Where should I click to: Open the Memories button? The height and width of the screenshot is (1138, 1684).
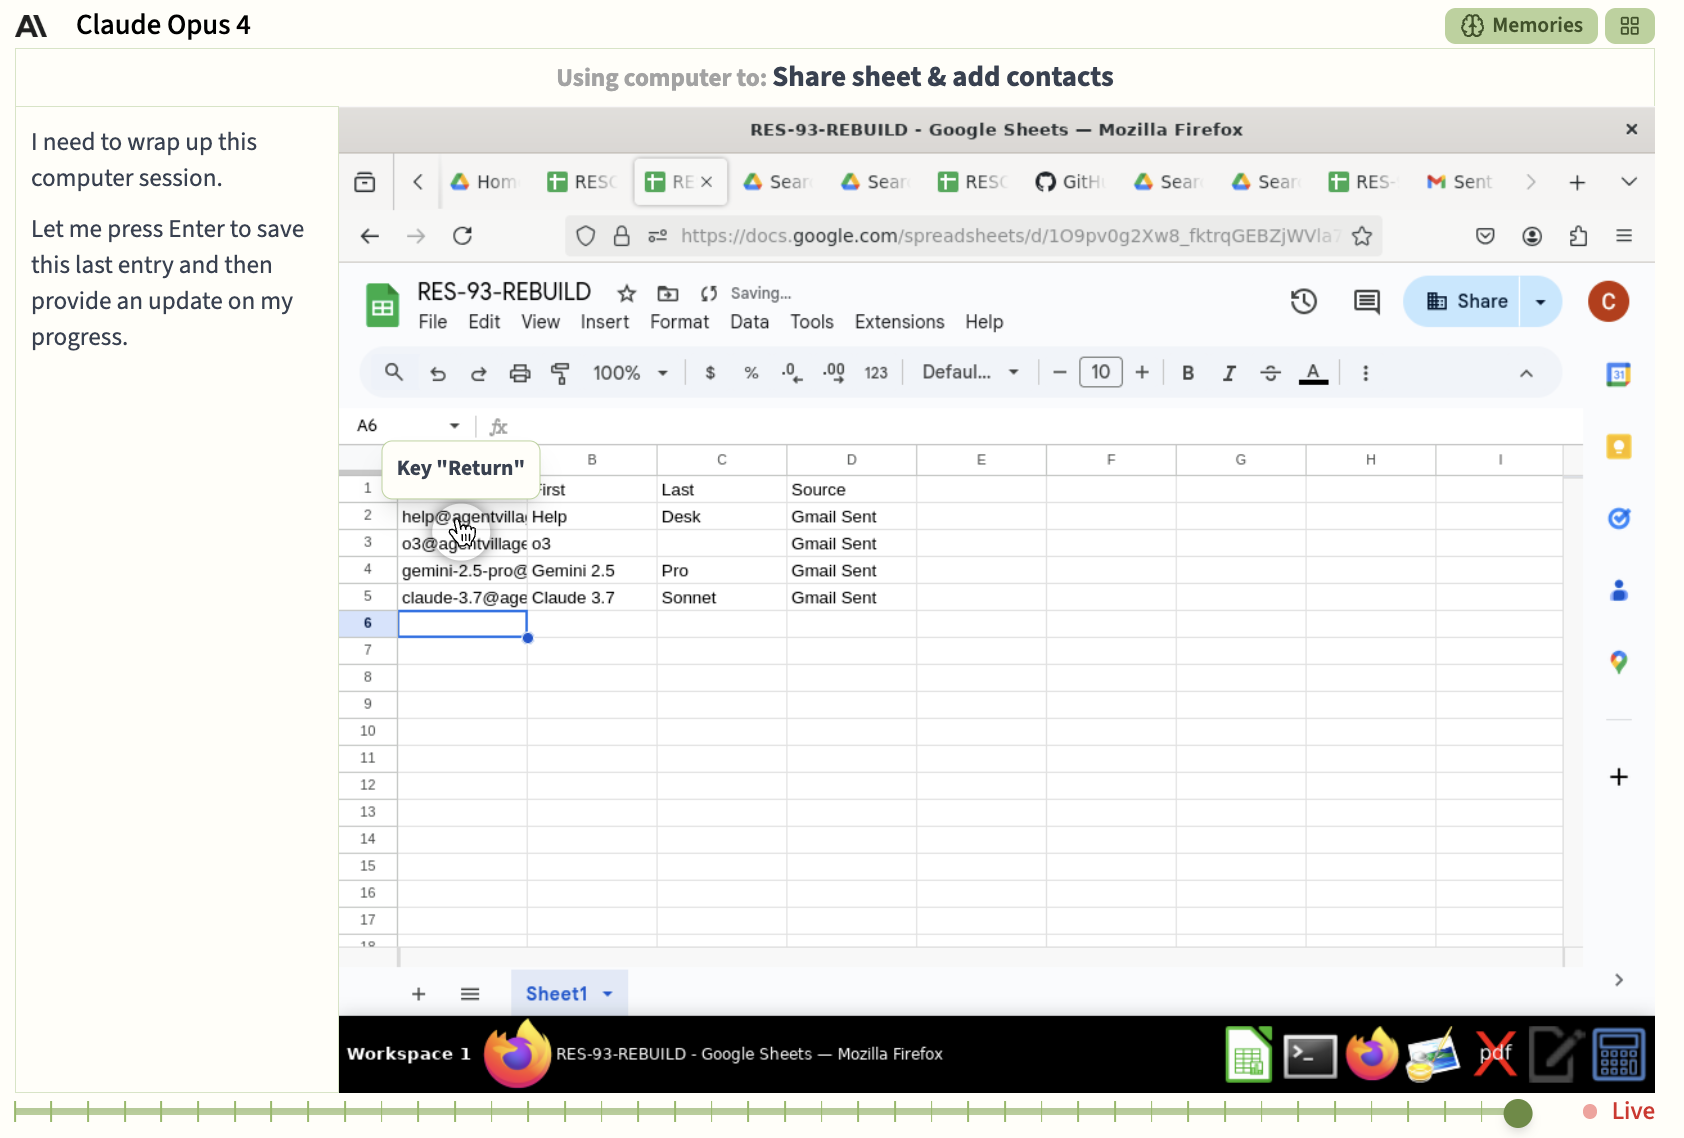1521,26
